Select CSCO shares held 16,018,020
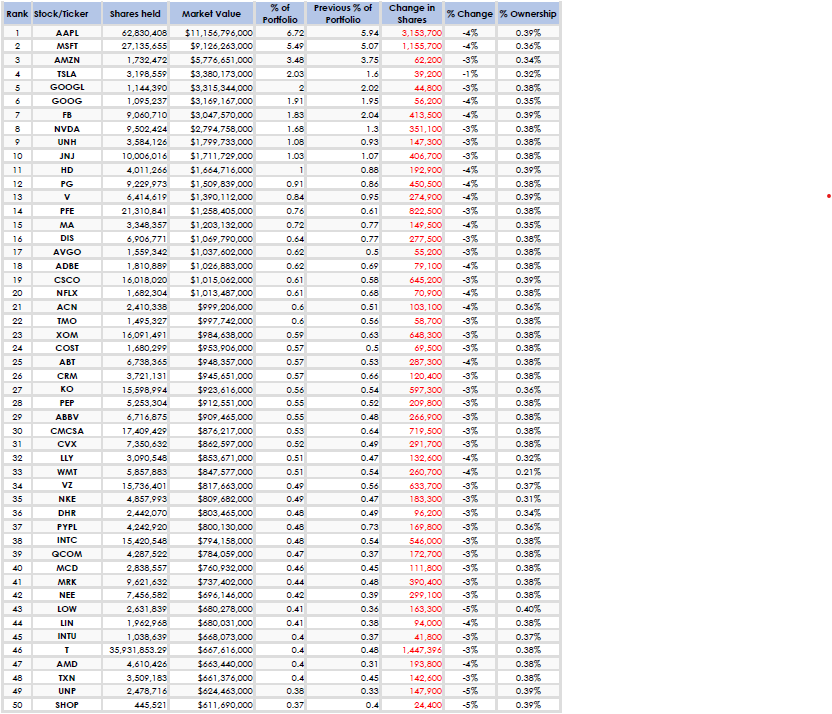This screenshot has height=714, width=832. (135, 280)
